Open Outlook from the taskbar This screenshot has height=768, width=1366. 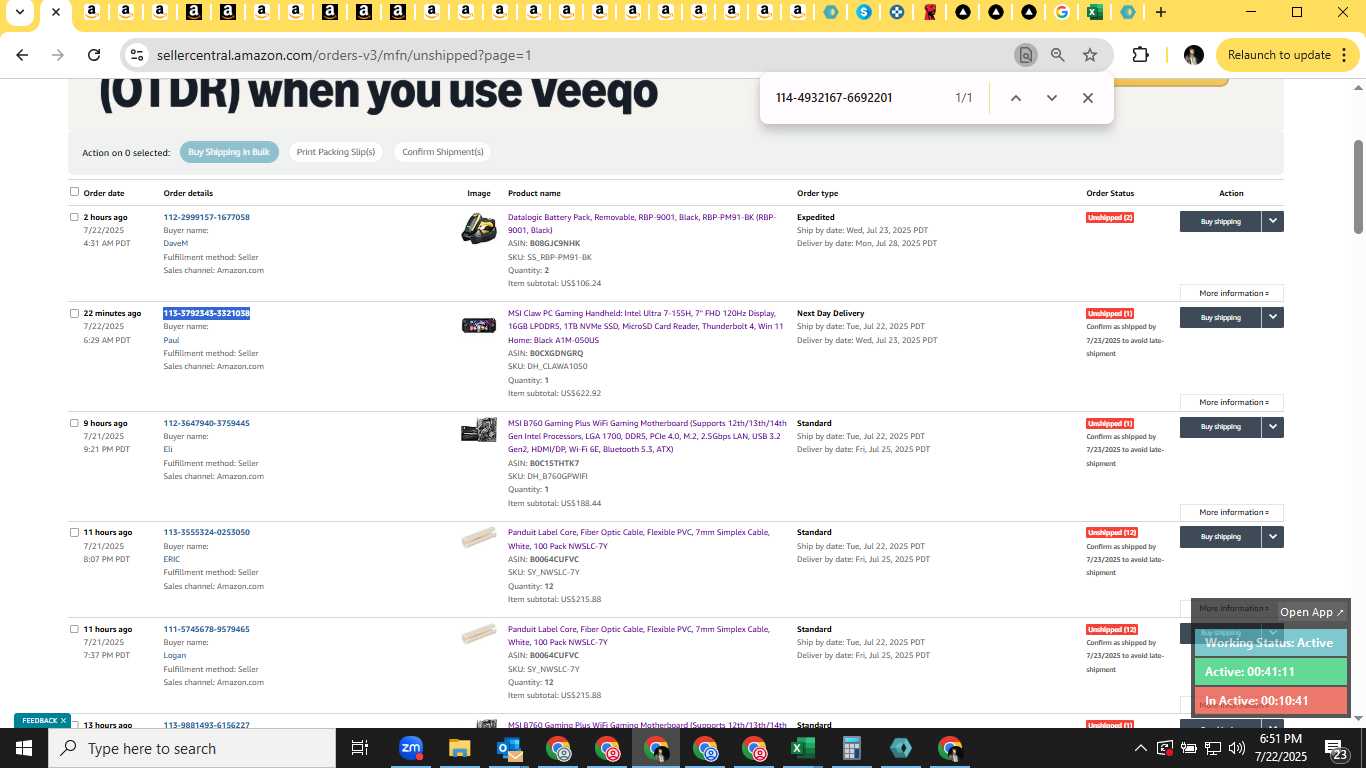coord(508,748)
